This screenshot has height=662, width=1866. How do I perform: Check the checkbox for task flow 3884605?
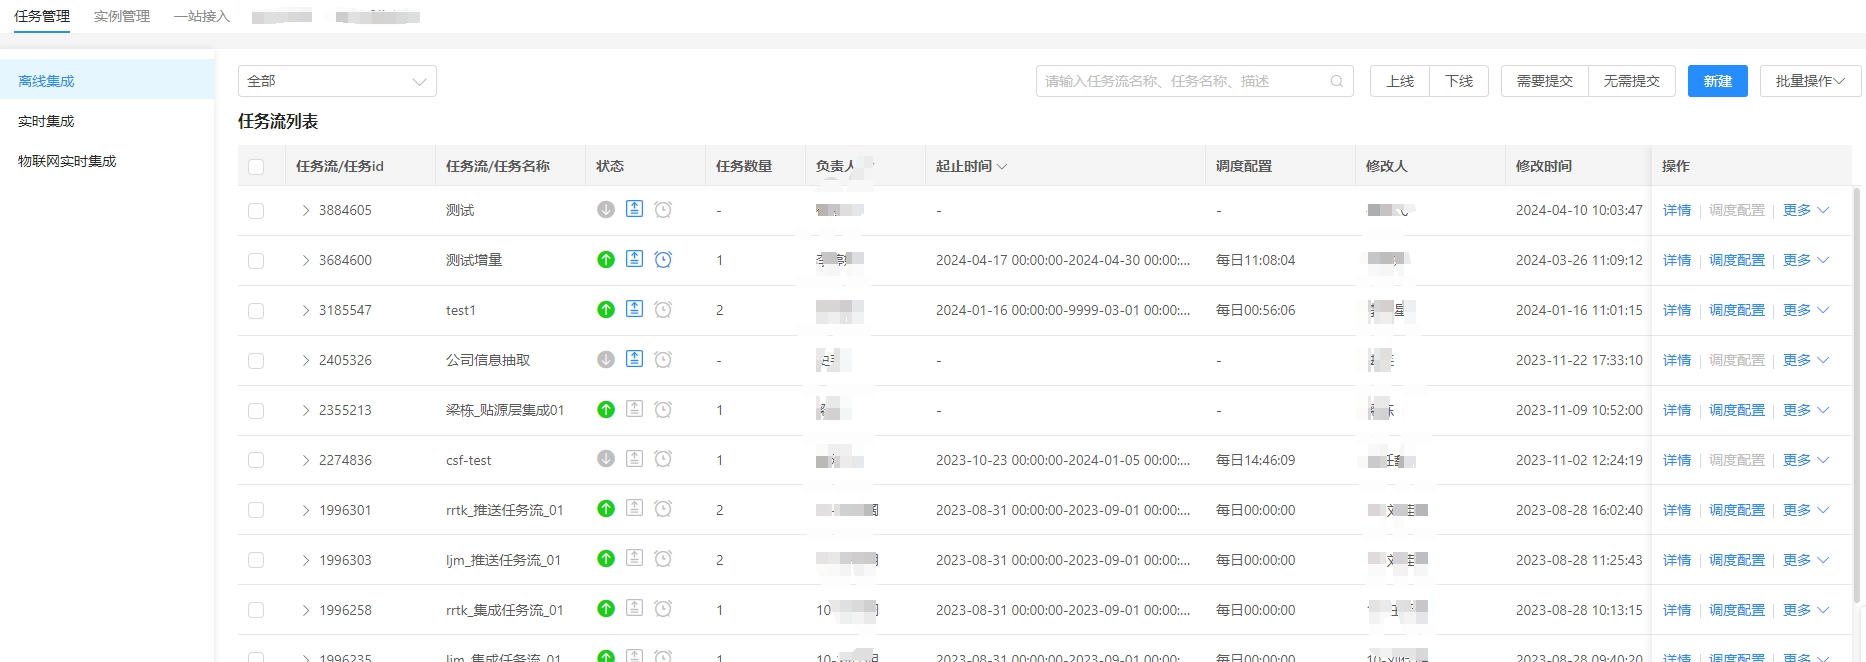(256, 211)
